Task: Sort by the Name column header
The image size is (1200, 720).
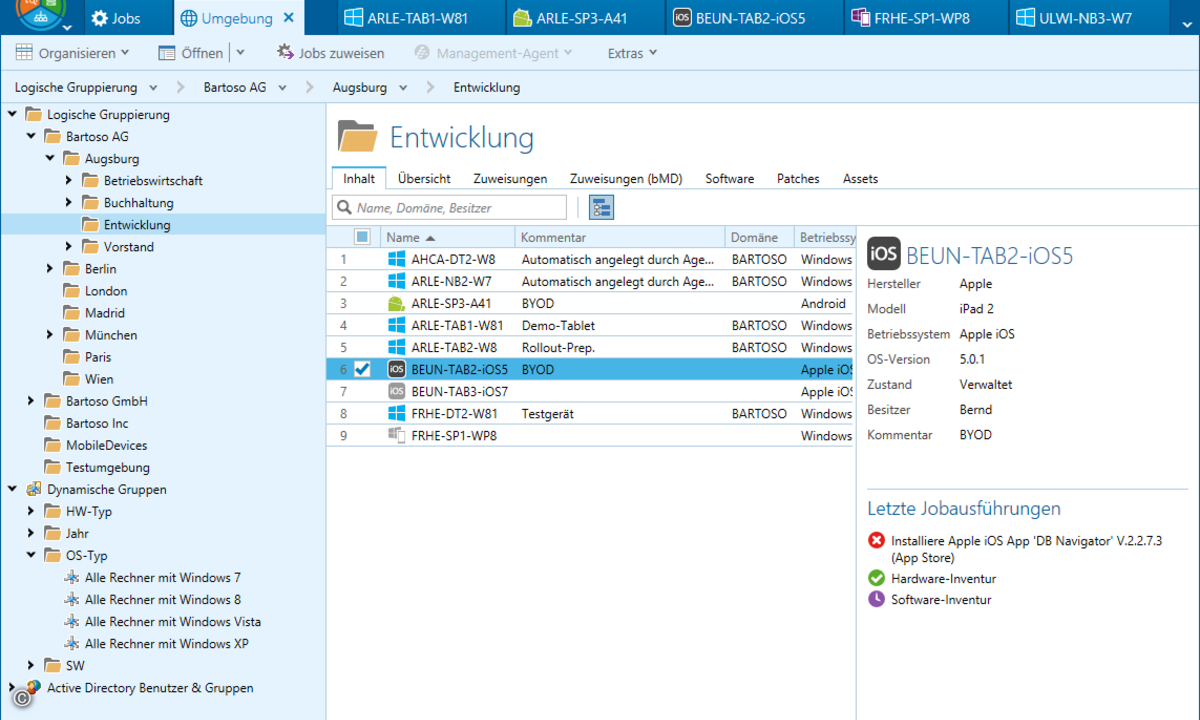Action: (x=447, y=237)
